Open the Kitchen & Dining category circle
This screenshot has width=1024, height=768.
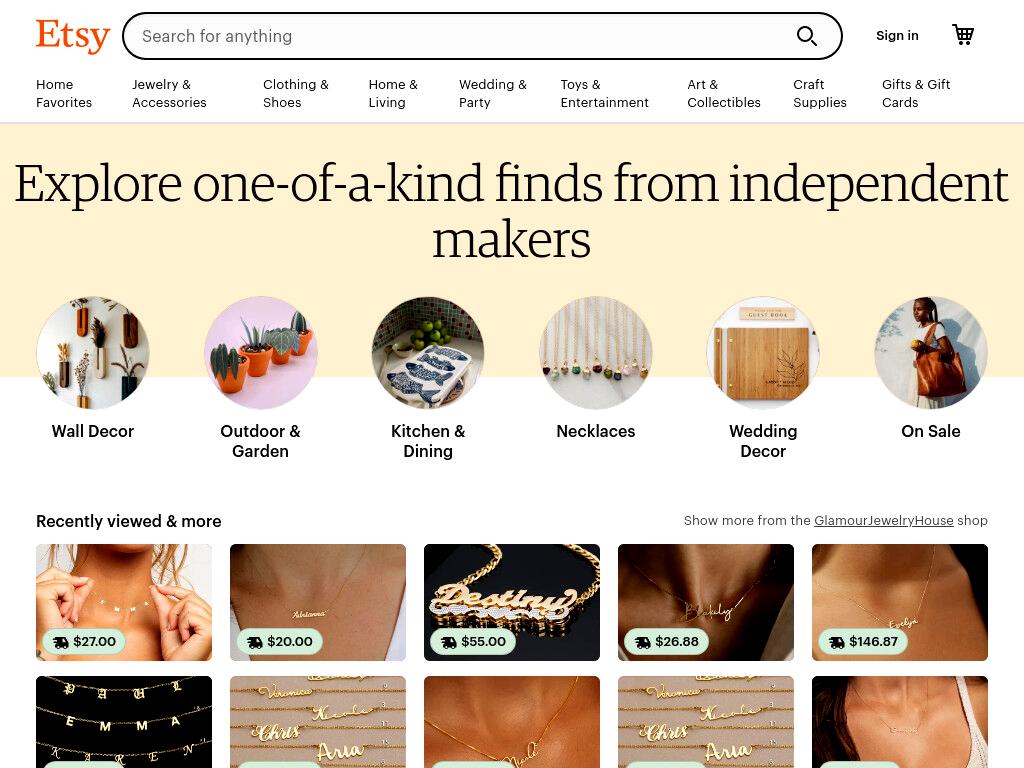click(x=428, y=353)
